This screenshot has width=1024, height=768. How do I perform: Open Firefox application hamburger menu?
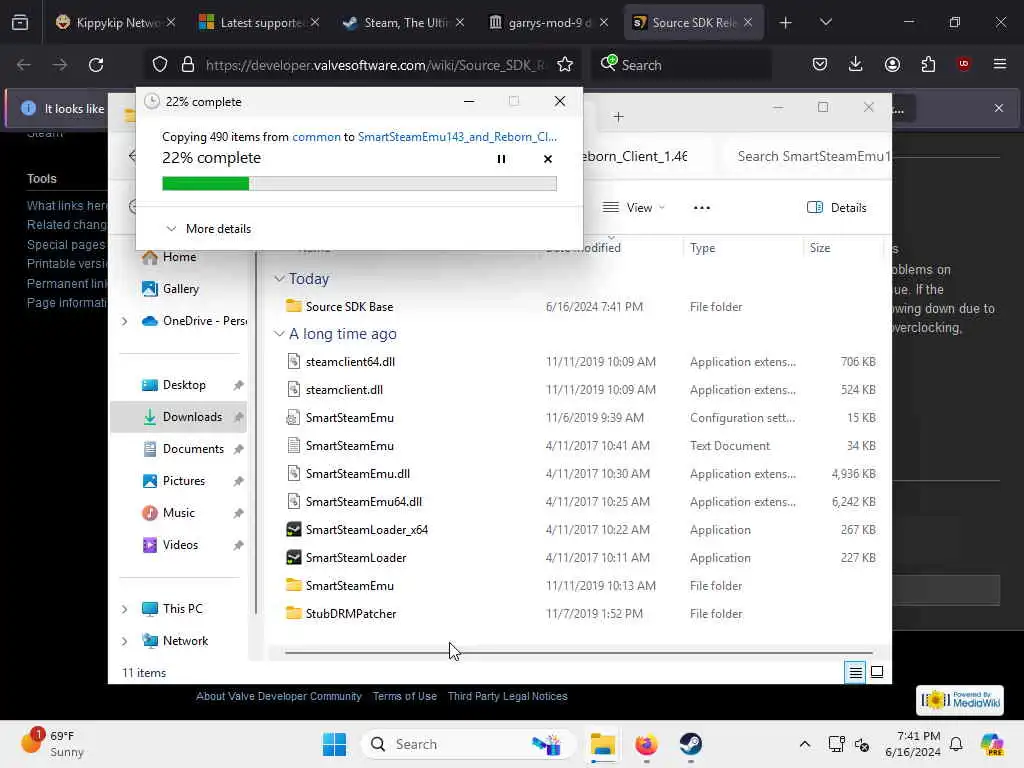pos(999,64)
